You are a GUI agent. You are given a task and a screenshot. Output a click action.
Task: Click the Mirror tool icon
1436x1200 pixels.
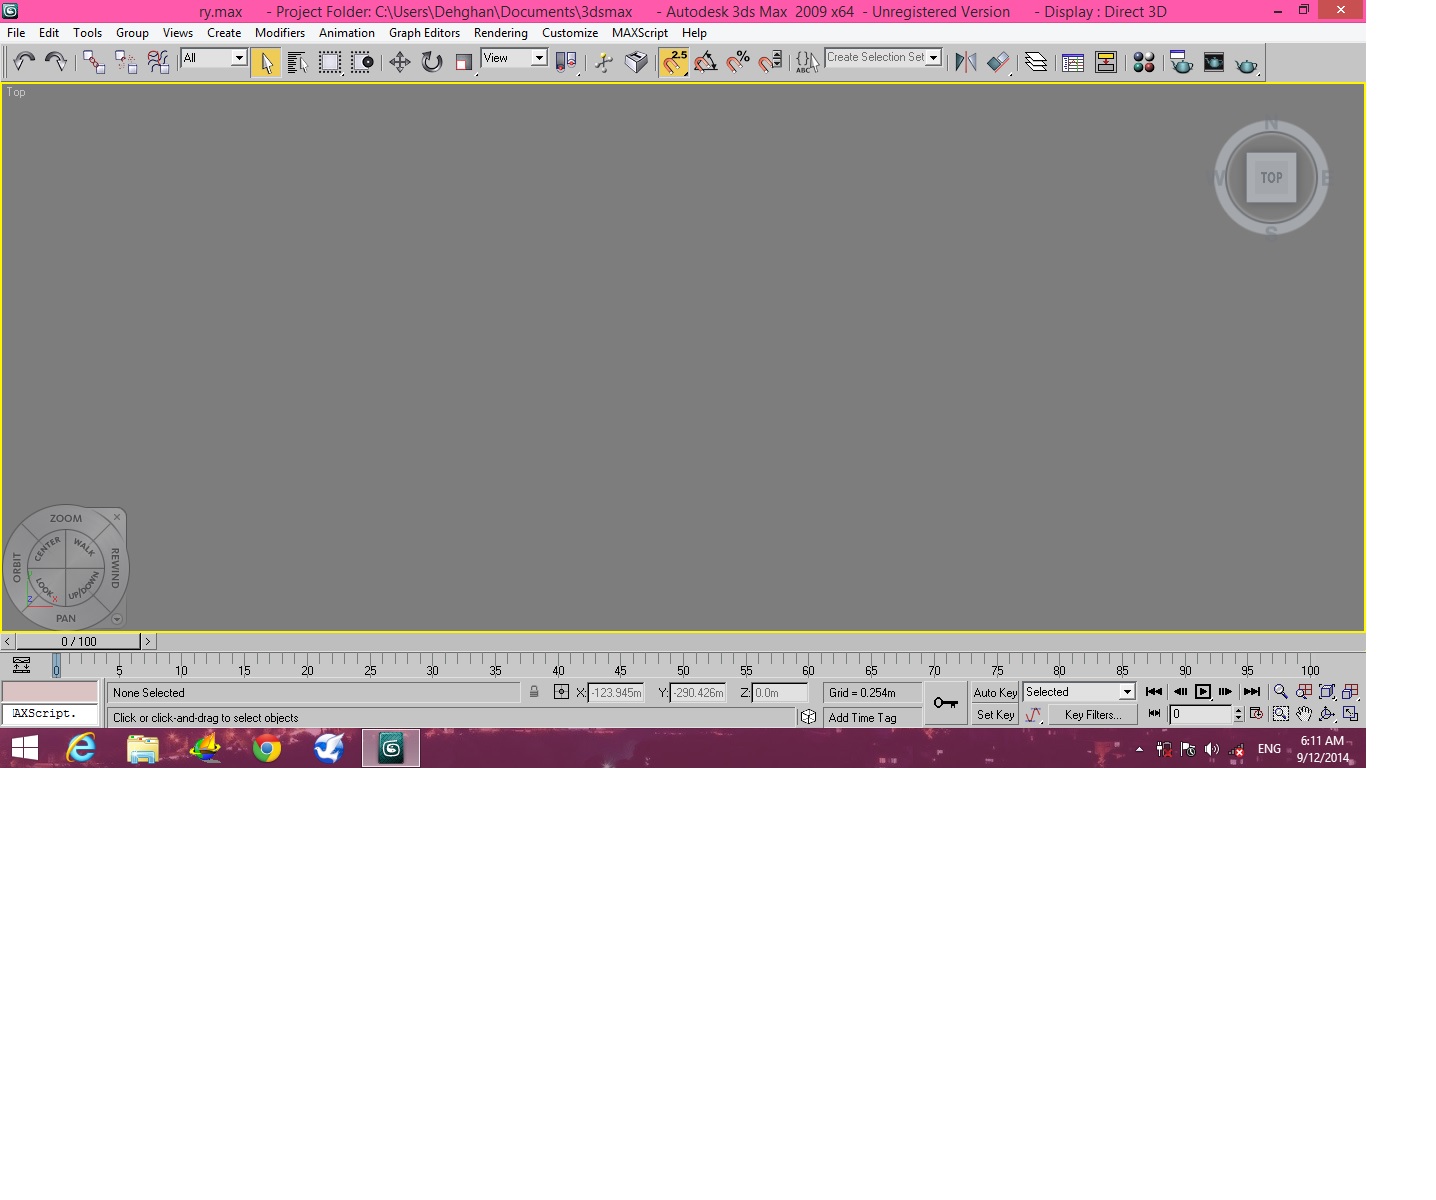(966, 62)
